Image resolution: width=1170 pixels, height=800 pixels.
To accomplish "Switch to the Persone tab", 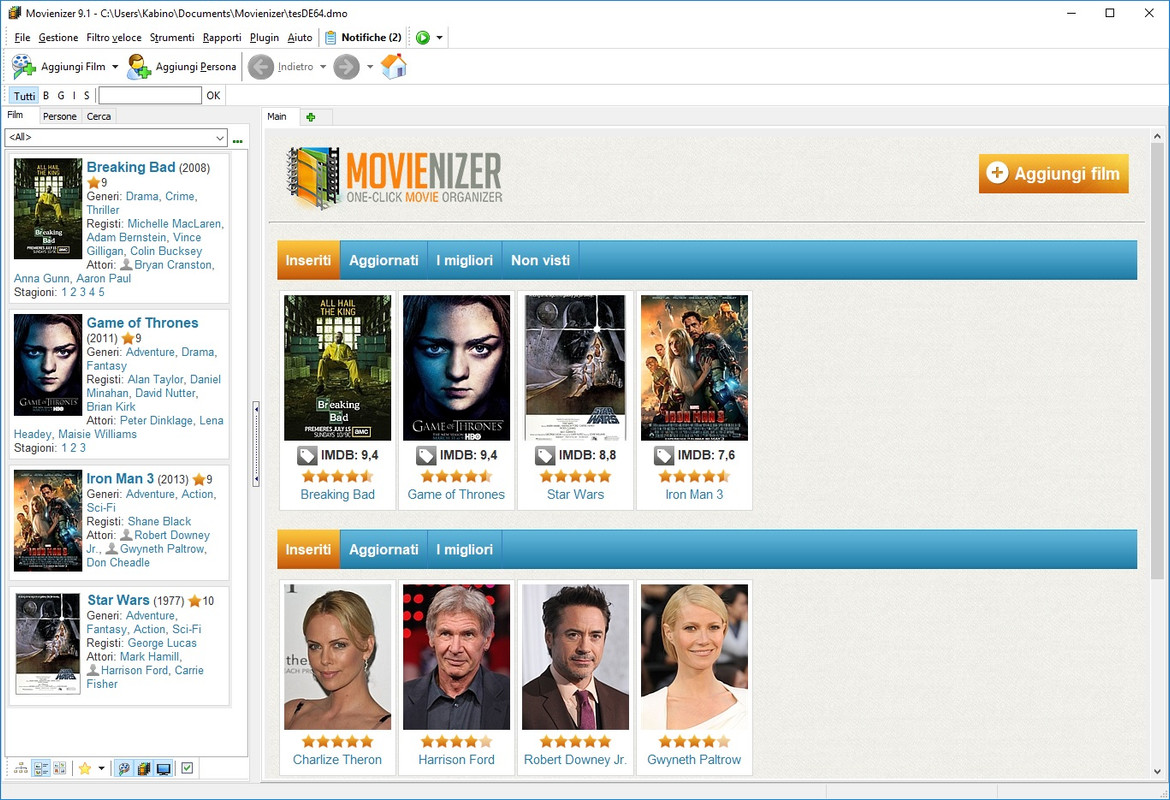I will coord(60,116).
